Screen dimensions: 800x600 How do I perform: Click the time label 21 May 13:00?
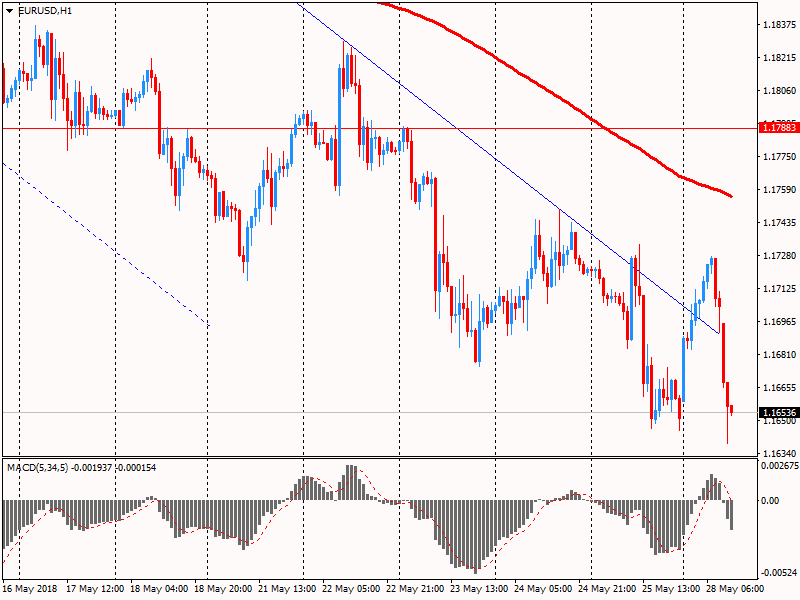click(287, 589)
